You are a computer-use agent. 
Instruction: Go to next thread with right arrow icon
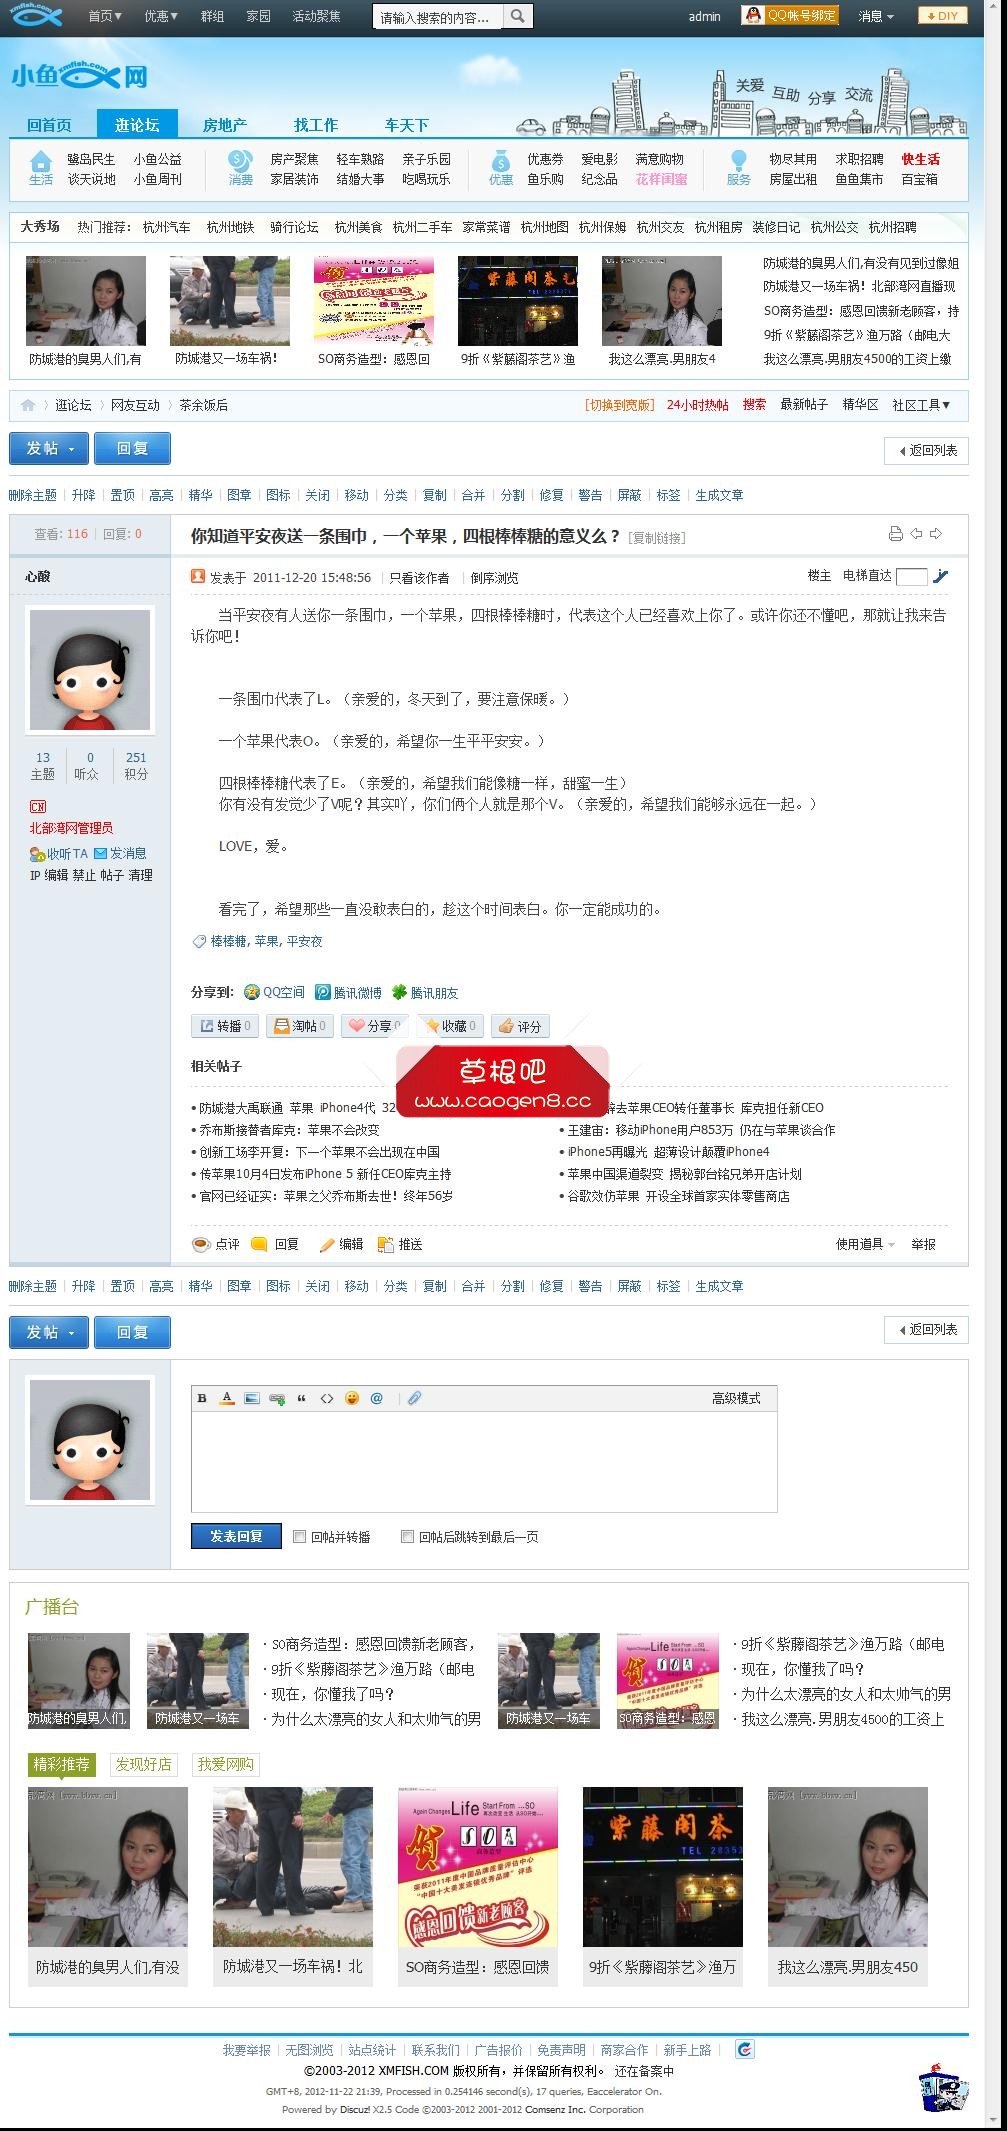coord(936,534)
